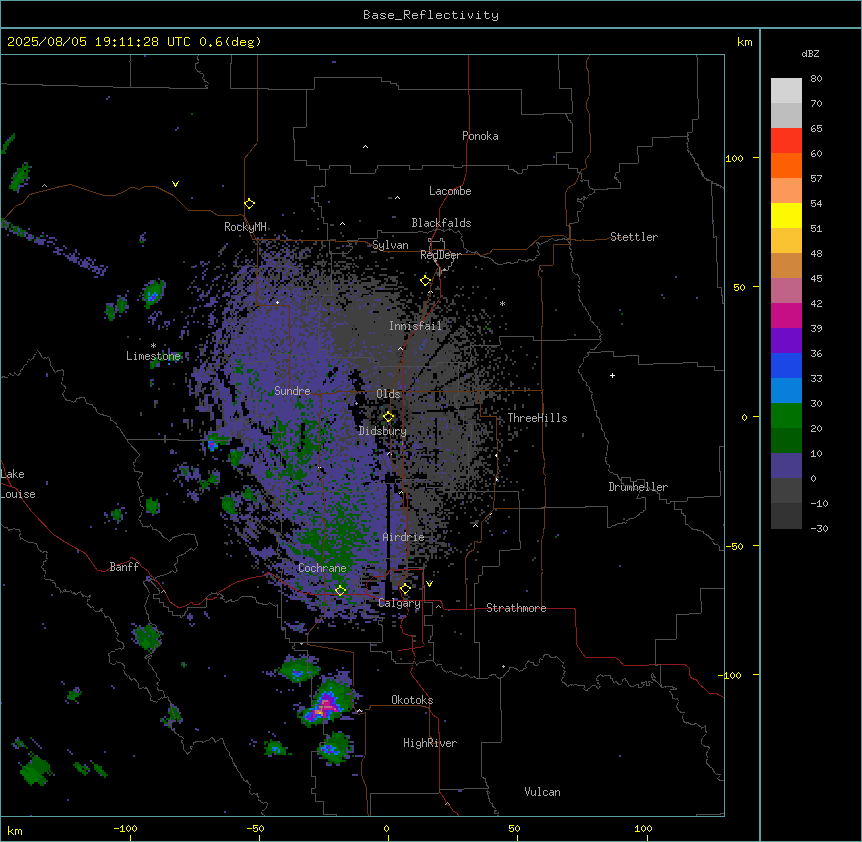Click the Blackfalds city label

[x=441, y=223]
